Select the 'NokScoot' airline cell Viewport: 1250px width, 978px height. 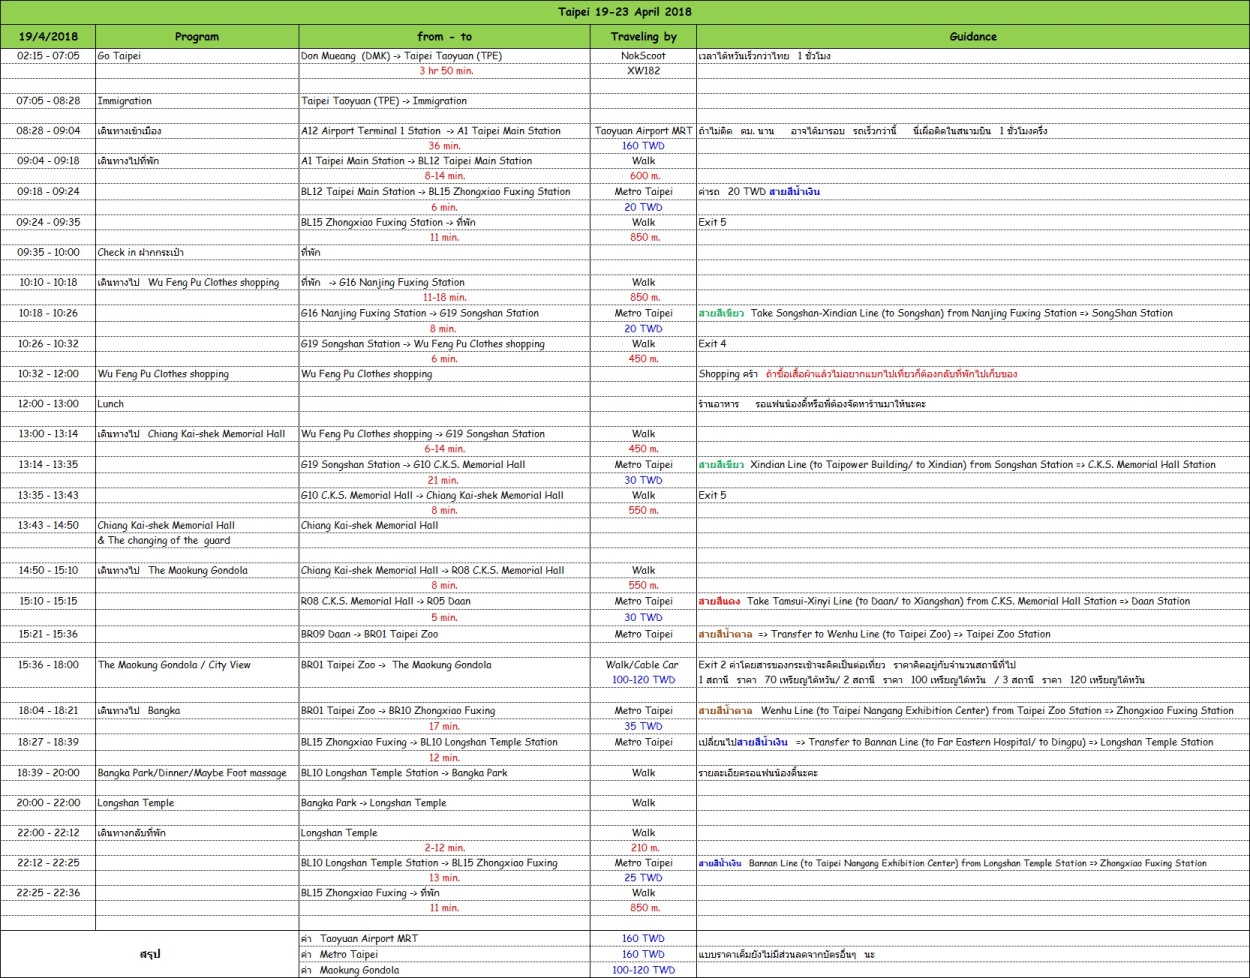643,56
